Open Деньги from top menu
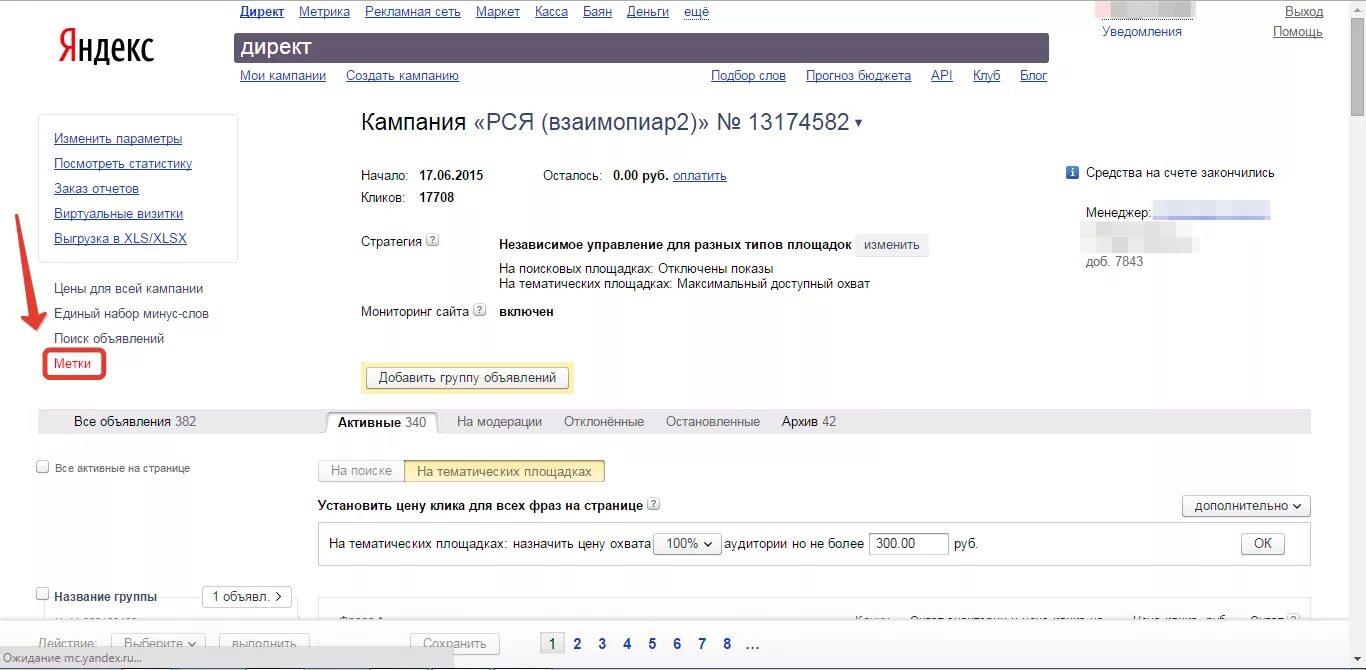The width and height of the screenshot is (1366, 670). [648, 12]
